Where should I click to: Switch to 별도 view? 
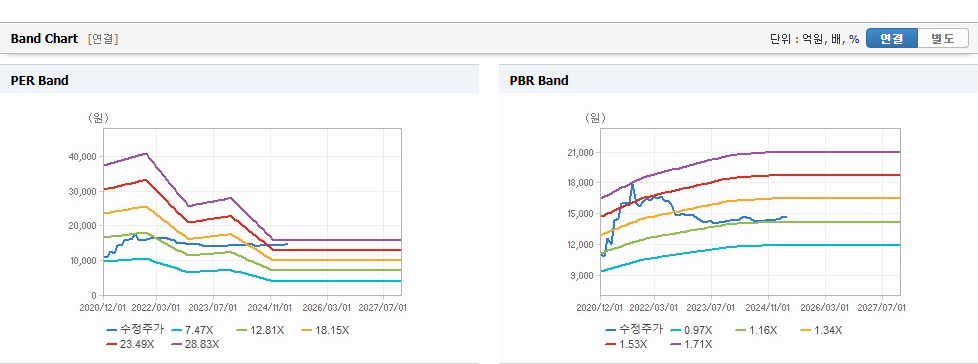click(x=942, y=39)
